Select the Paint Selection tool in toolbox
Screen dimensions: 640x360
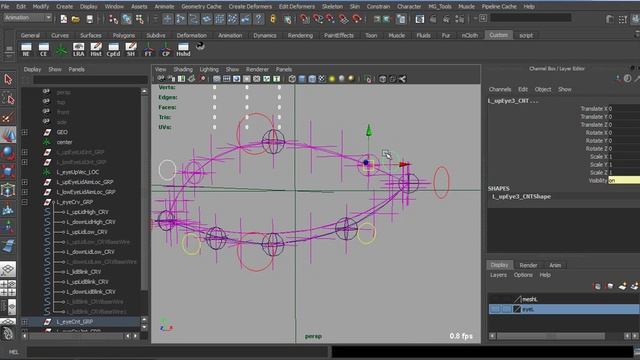[x=8, y=118]
